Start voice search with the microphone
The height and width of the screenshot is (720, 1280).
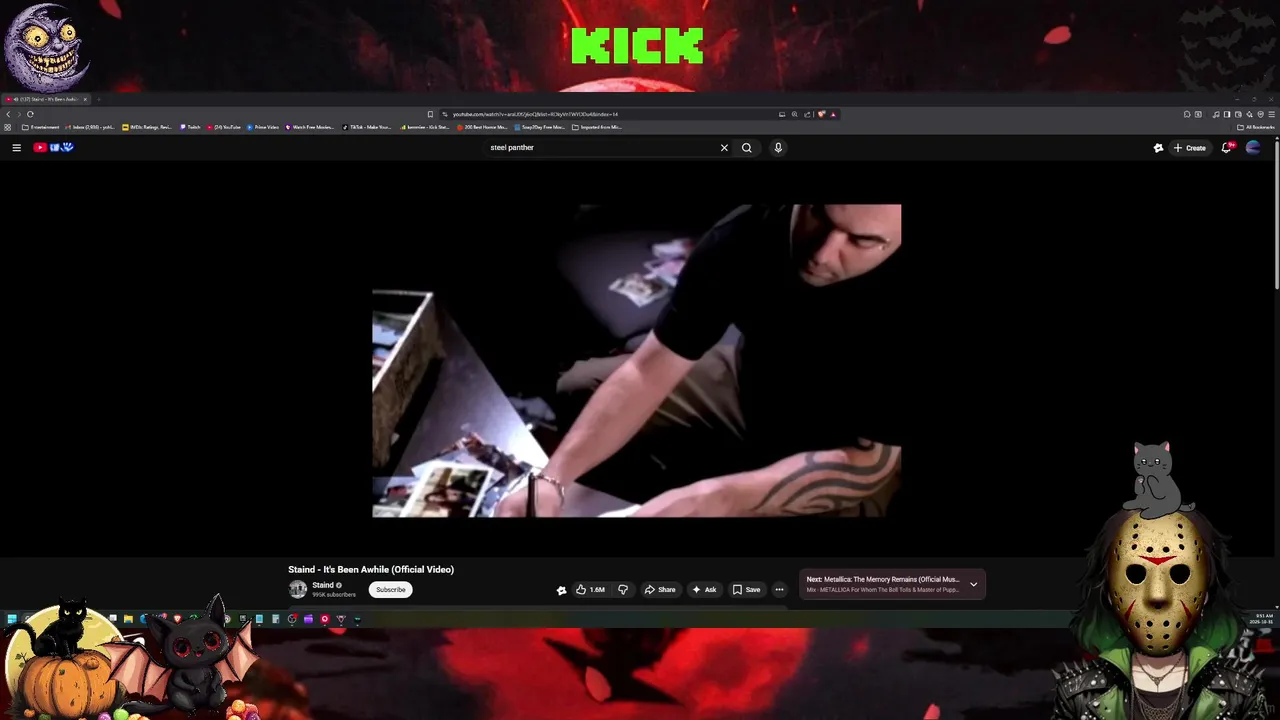pos(778,147)
